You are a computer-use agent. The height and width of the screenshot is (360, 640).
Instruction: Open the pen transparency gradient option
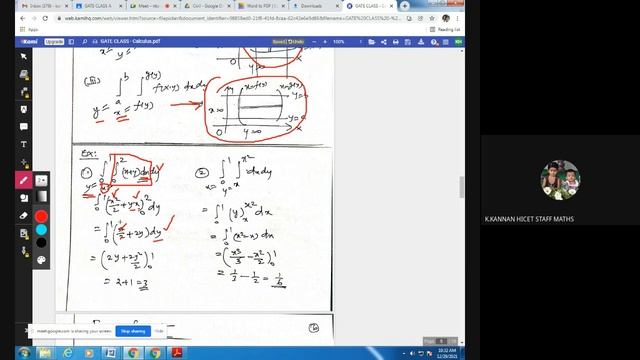[x=41, y=197]
